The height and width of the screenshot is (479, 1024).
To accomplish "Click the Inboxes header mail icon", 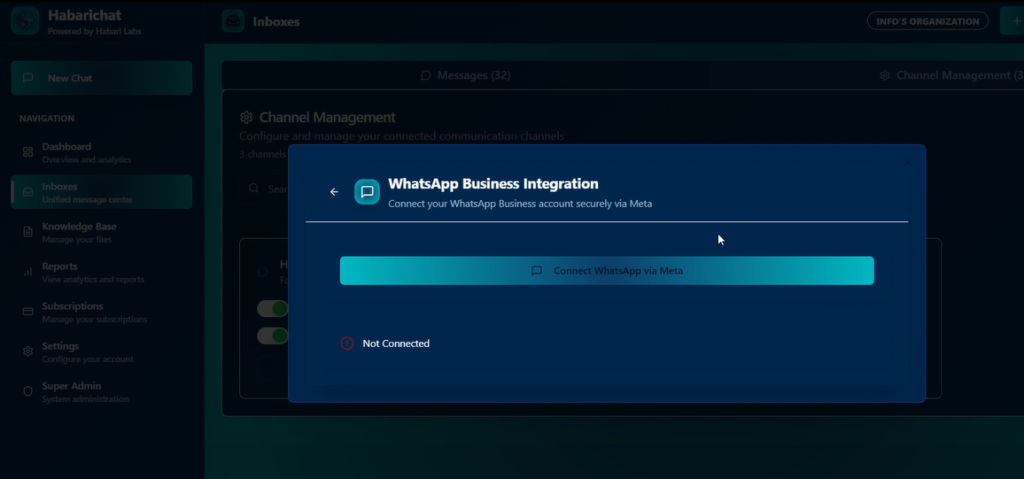I will (233, 21).
